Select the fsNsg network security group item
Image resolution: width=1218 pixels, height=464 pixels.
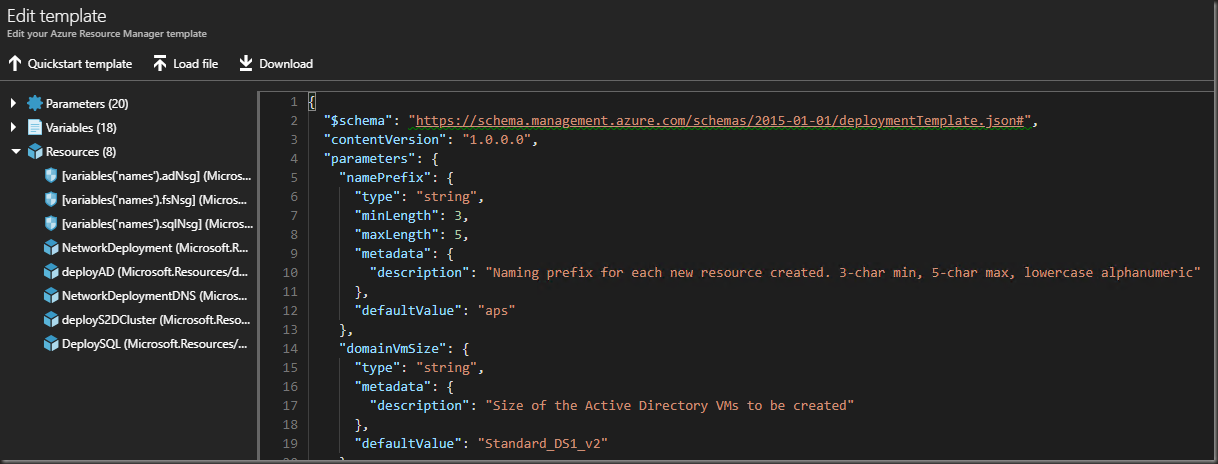(x=156, y=199)
